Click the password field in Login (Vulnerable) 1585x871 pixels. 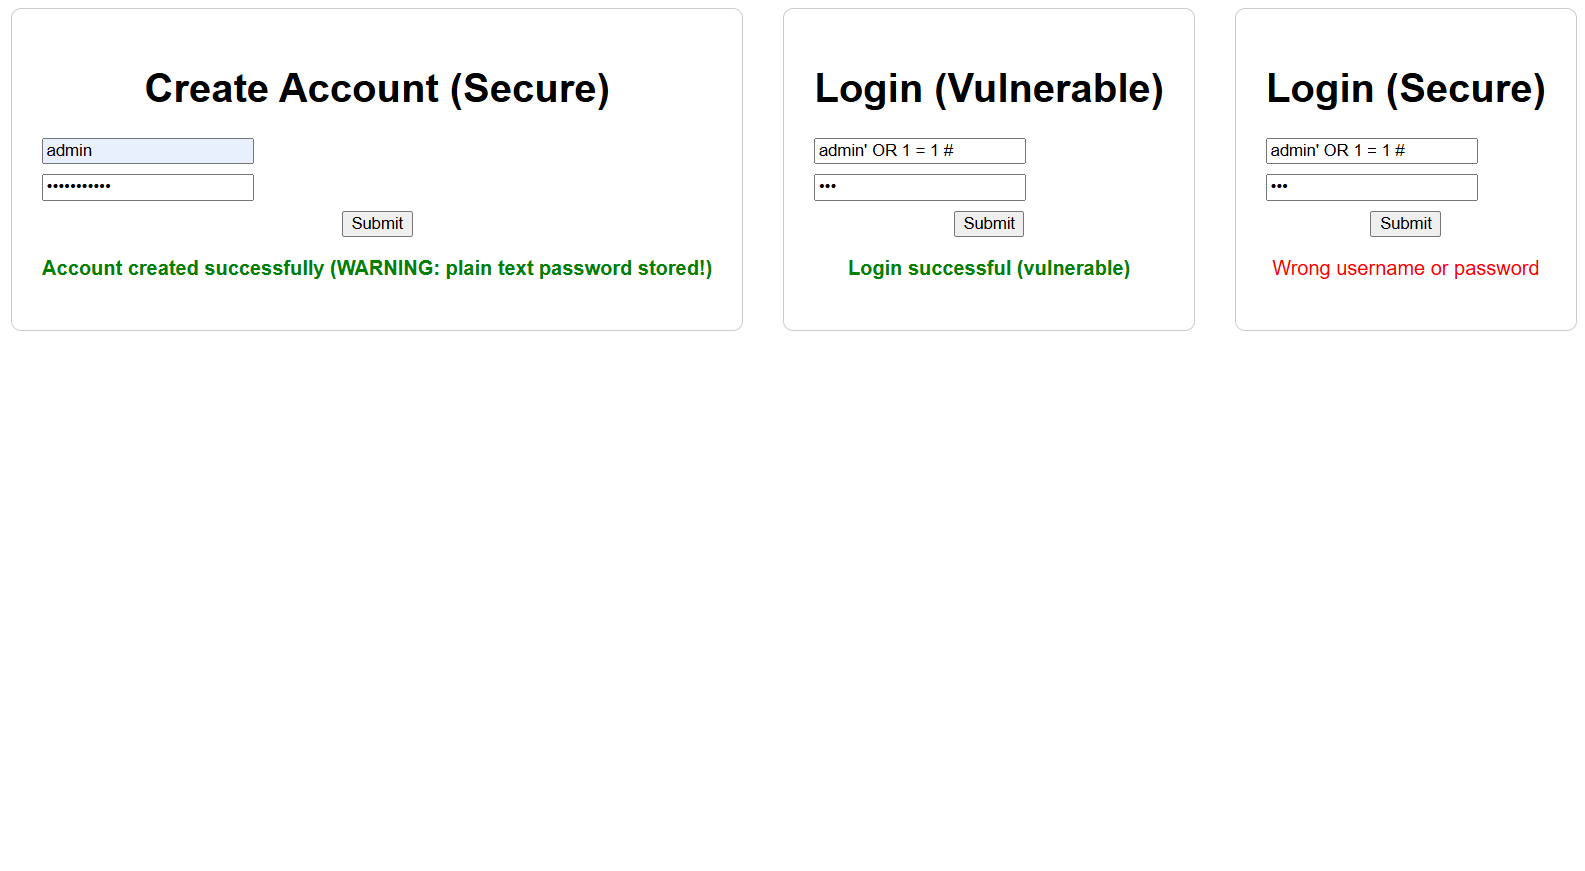click(x=919, y=187)
